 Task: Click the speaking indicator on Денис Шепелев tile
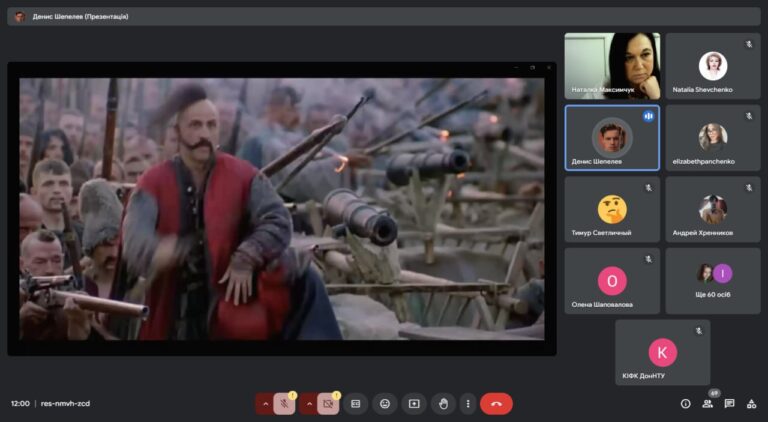(x=648, y=116)
